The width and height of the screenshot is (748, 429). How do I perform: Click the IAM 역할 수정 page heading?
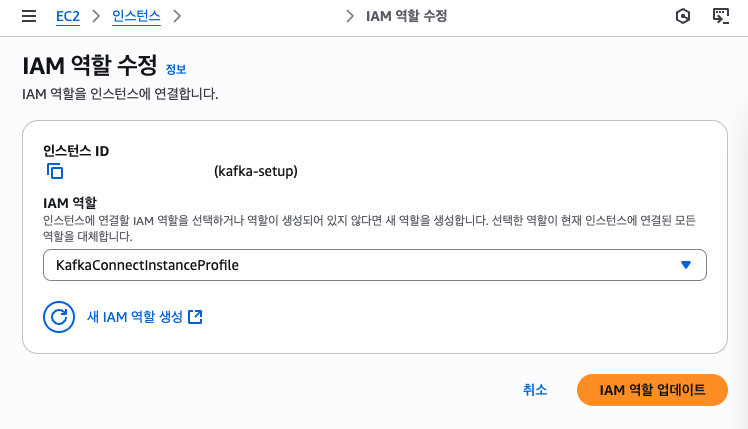pyautogui.click(x=90, y=66)
